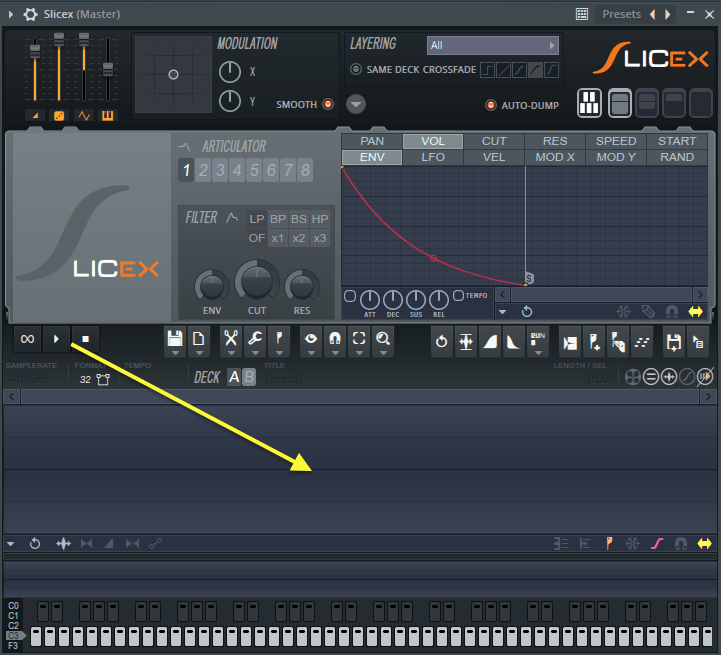Open the bottom toolbar options arrow
Viewport: 721px width, 655px height.
click(10, 544)
